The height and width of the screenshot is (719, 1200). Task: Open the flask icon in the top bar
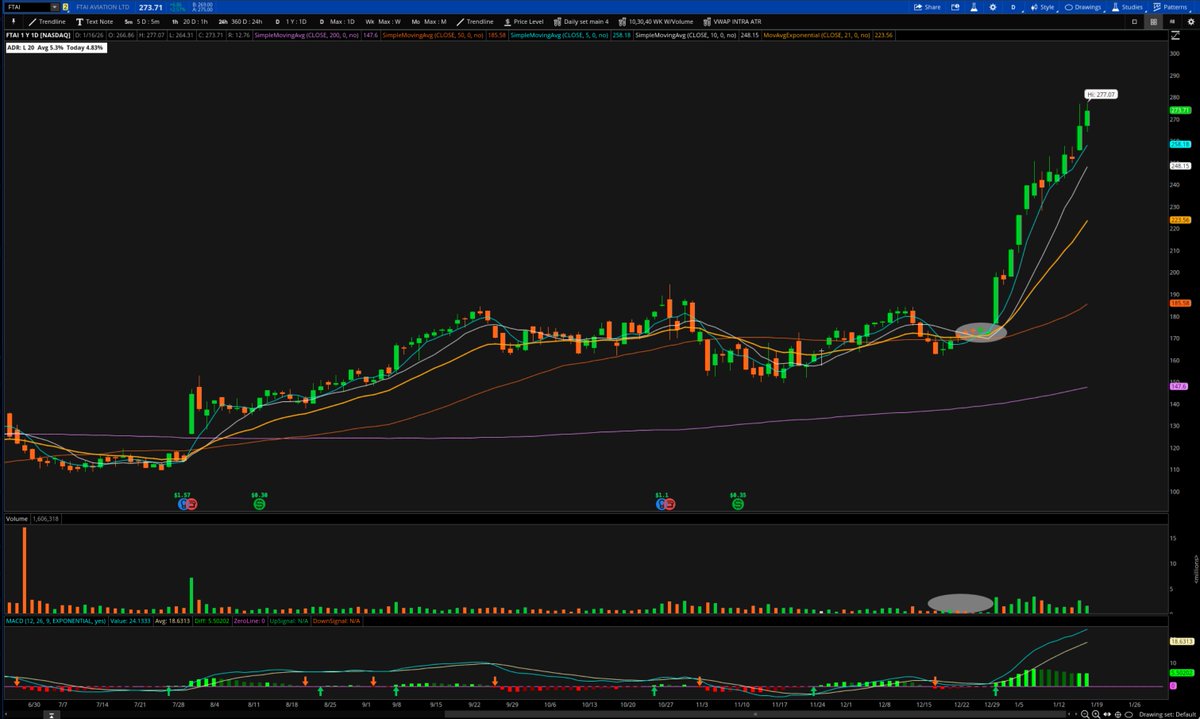point(974,7)
